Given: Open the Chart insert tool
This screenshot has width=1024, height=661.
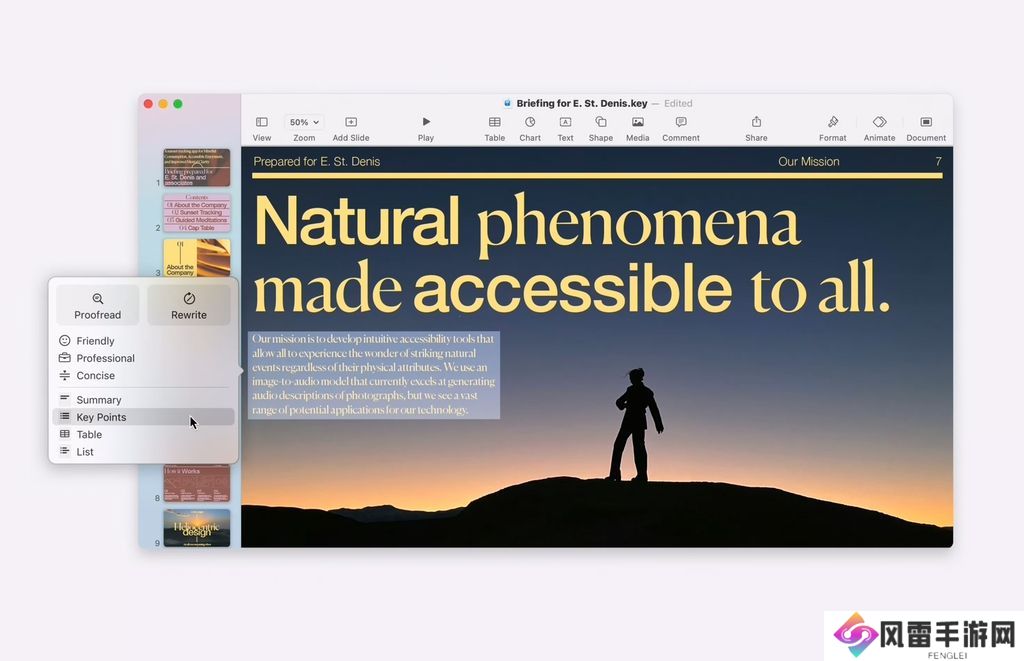Looking at the screenshot, I should pyautogui.click(x=530, y=122).
